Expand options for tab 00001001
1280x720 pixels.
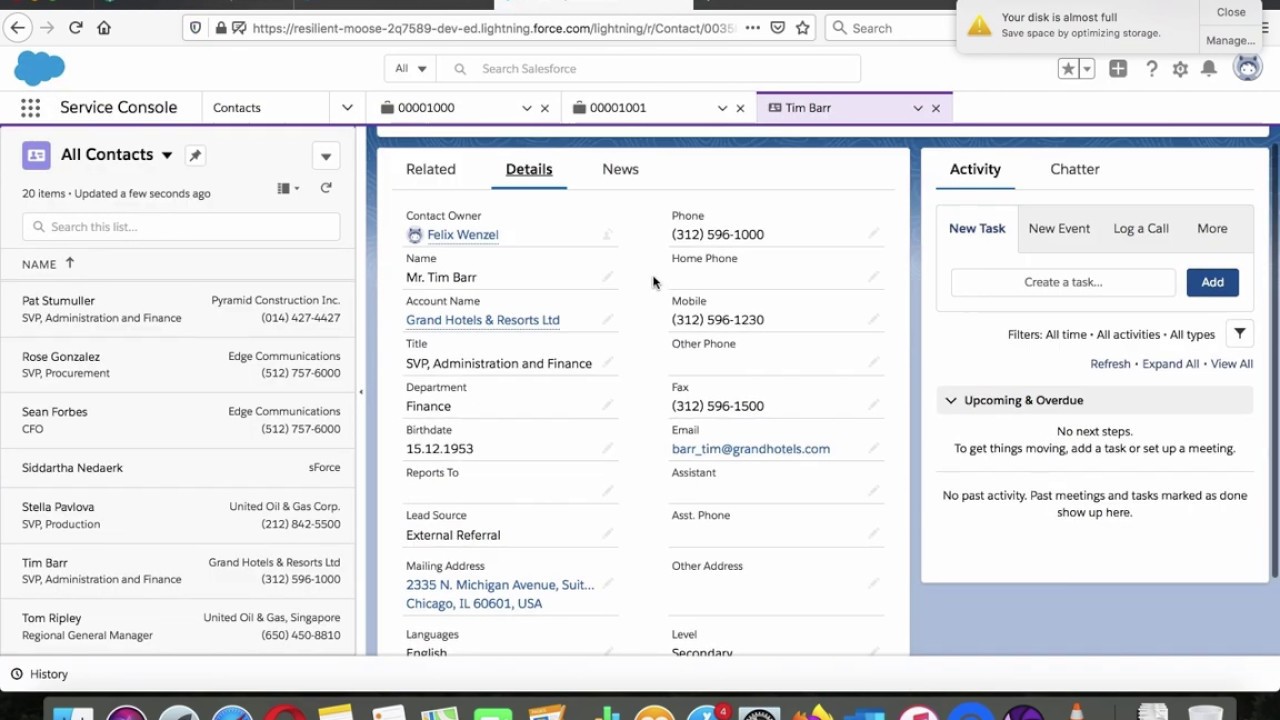722,108
